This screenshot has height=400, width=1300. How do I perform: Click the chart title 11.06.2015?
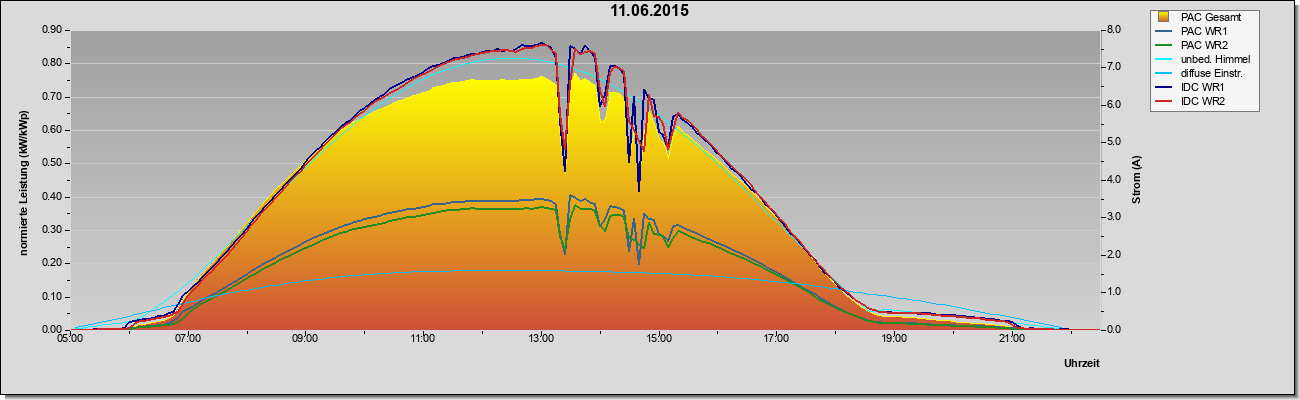[650, 12]
